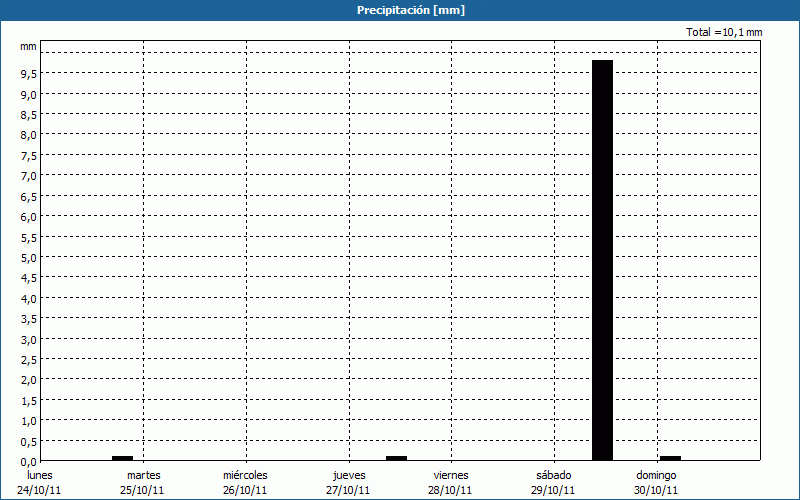The image size is (800, 500).
Task: Click the y-axis value '8,0'
Action: pos(29,135)
